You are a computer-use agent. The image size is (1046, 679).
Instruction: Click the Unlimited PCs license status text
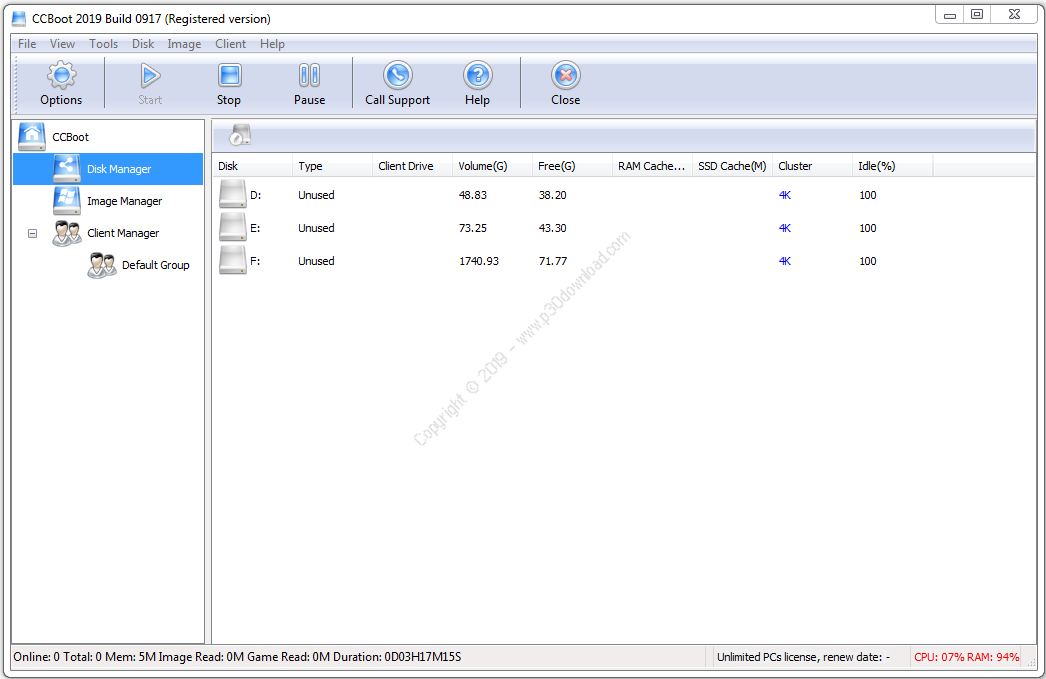click(x=803, y=657)
